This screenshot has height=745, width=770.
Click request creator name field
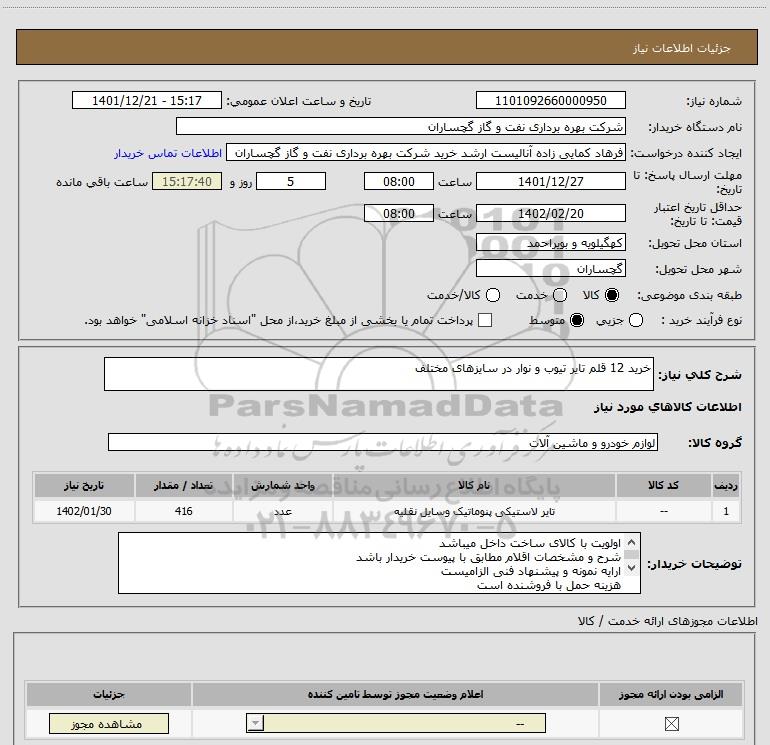coord(426,153)
